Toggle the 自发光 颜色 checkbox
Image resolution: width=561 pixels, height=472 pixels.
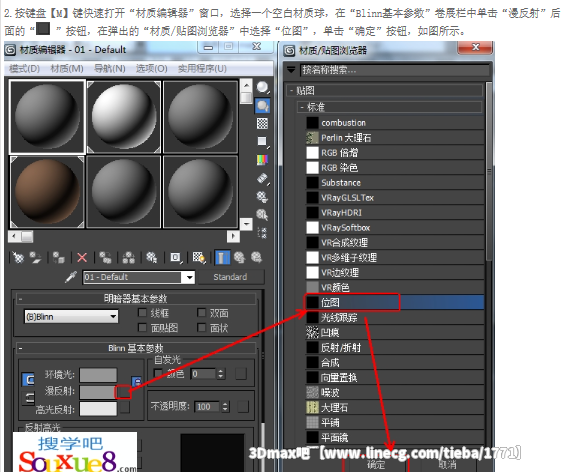click(158, 374)
